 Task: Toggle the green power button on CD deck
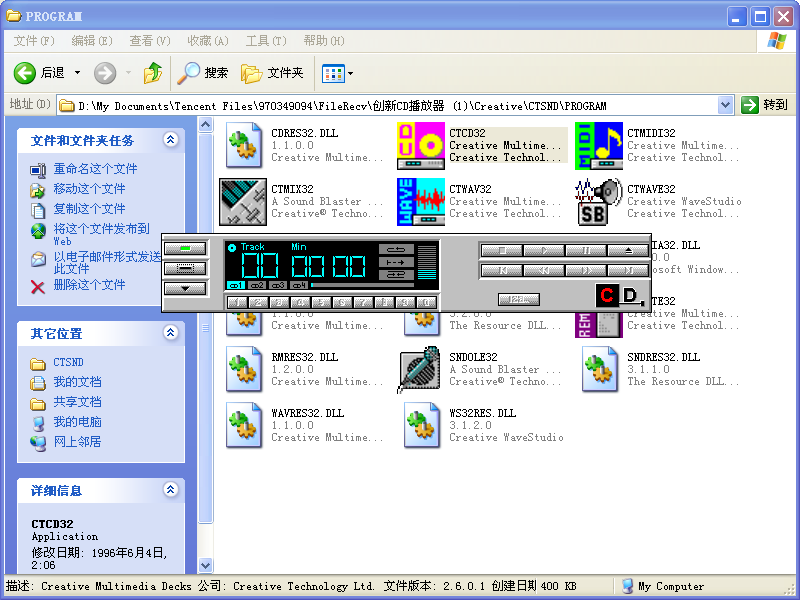[185, 248]
